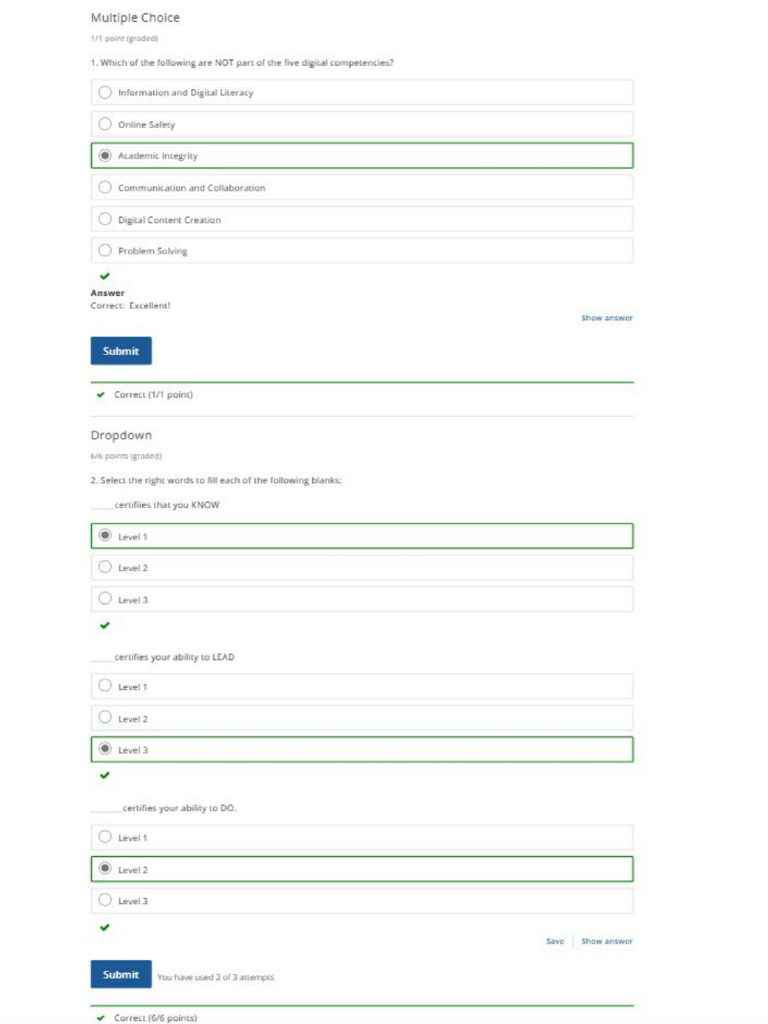768x1024 pixels.
Task: Select the Academic Integrity answer
Action: (105, 156)
